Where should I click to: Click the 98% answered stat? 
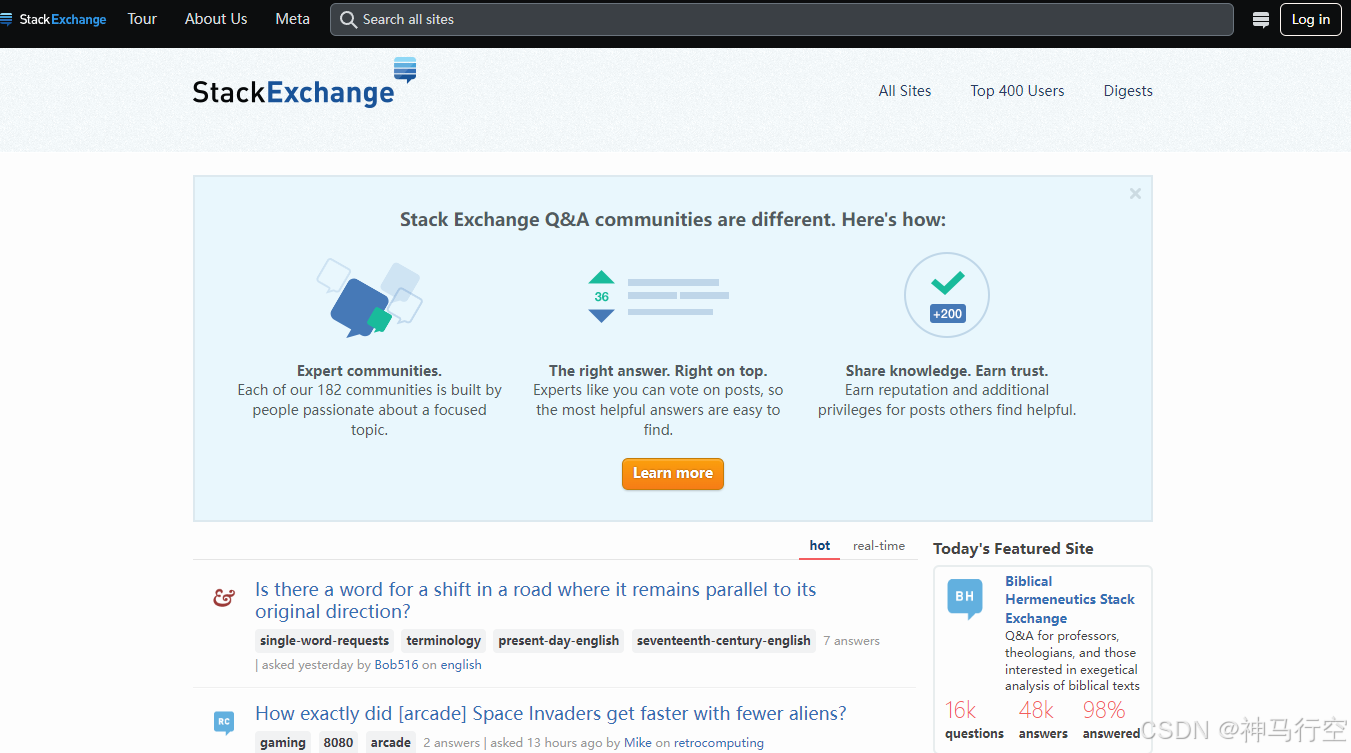(1111, 720)
